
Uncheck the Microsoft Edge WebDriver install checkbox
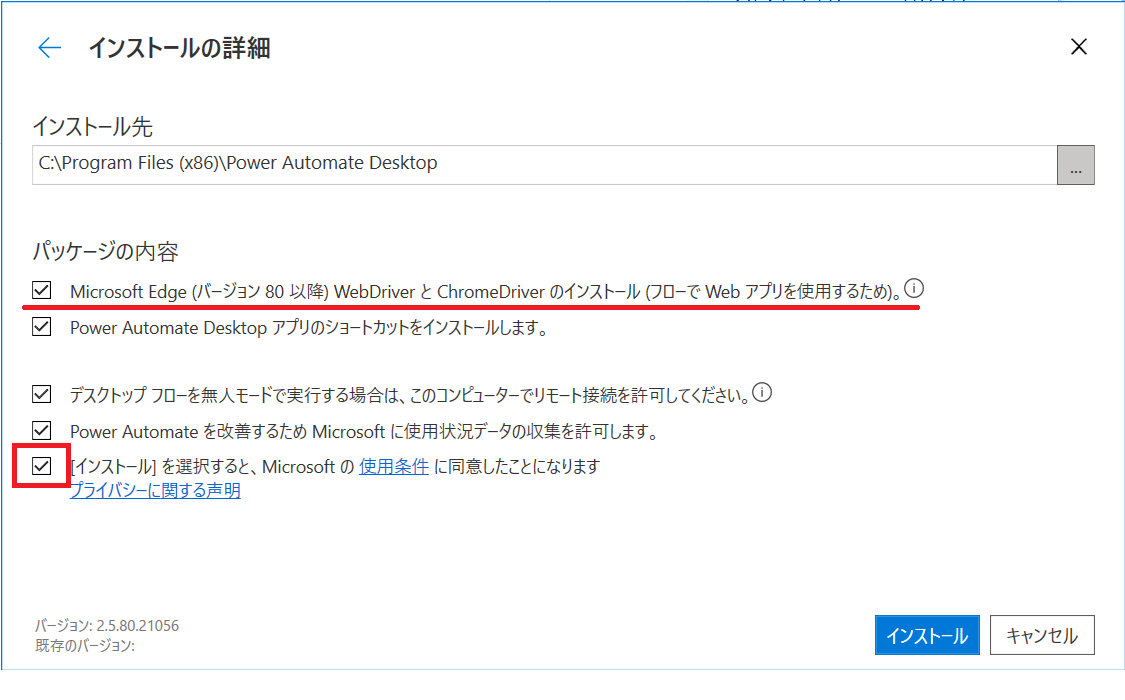pyautogui.click(x=42, y=290)
